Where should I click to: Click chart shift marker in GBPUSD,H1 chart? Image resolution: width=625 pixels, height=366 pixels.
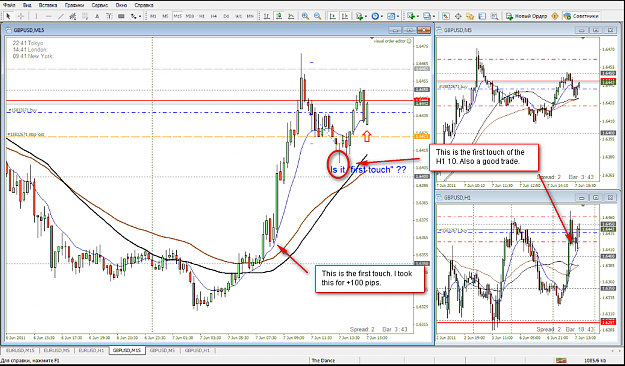[x=583, y=206]
